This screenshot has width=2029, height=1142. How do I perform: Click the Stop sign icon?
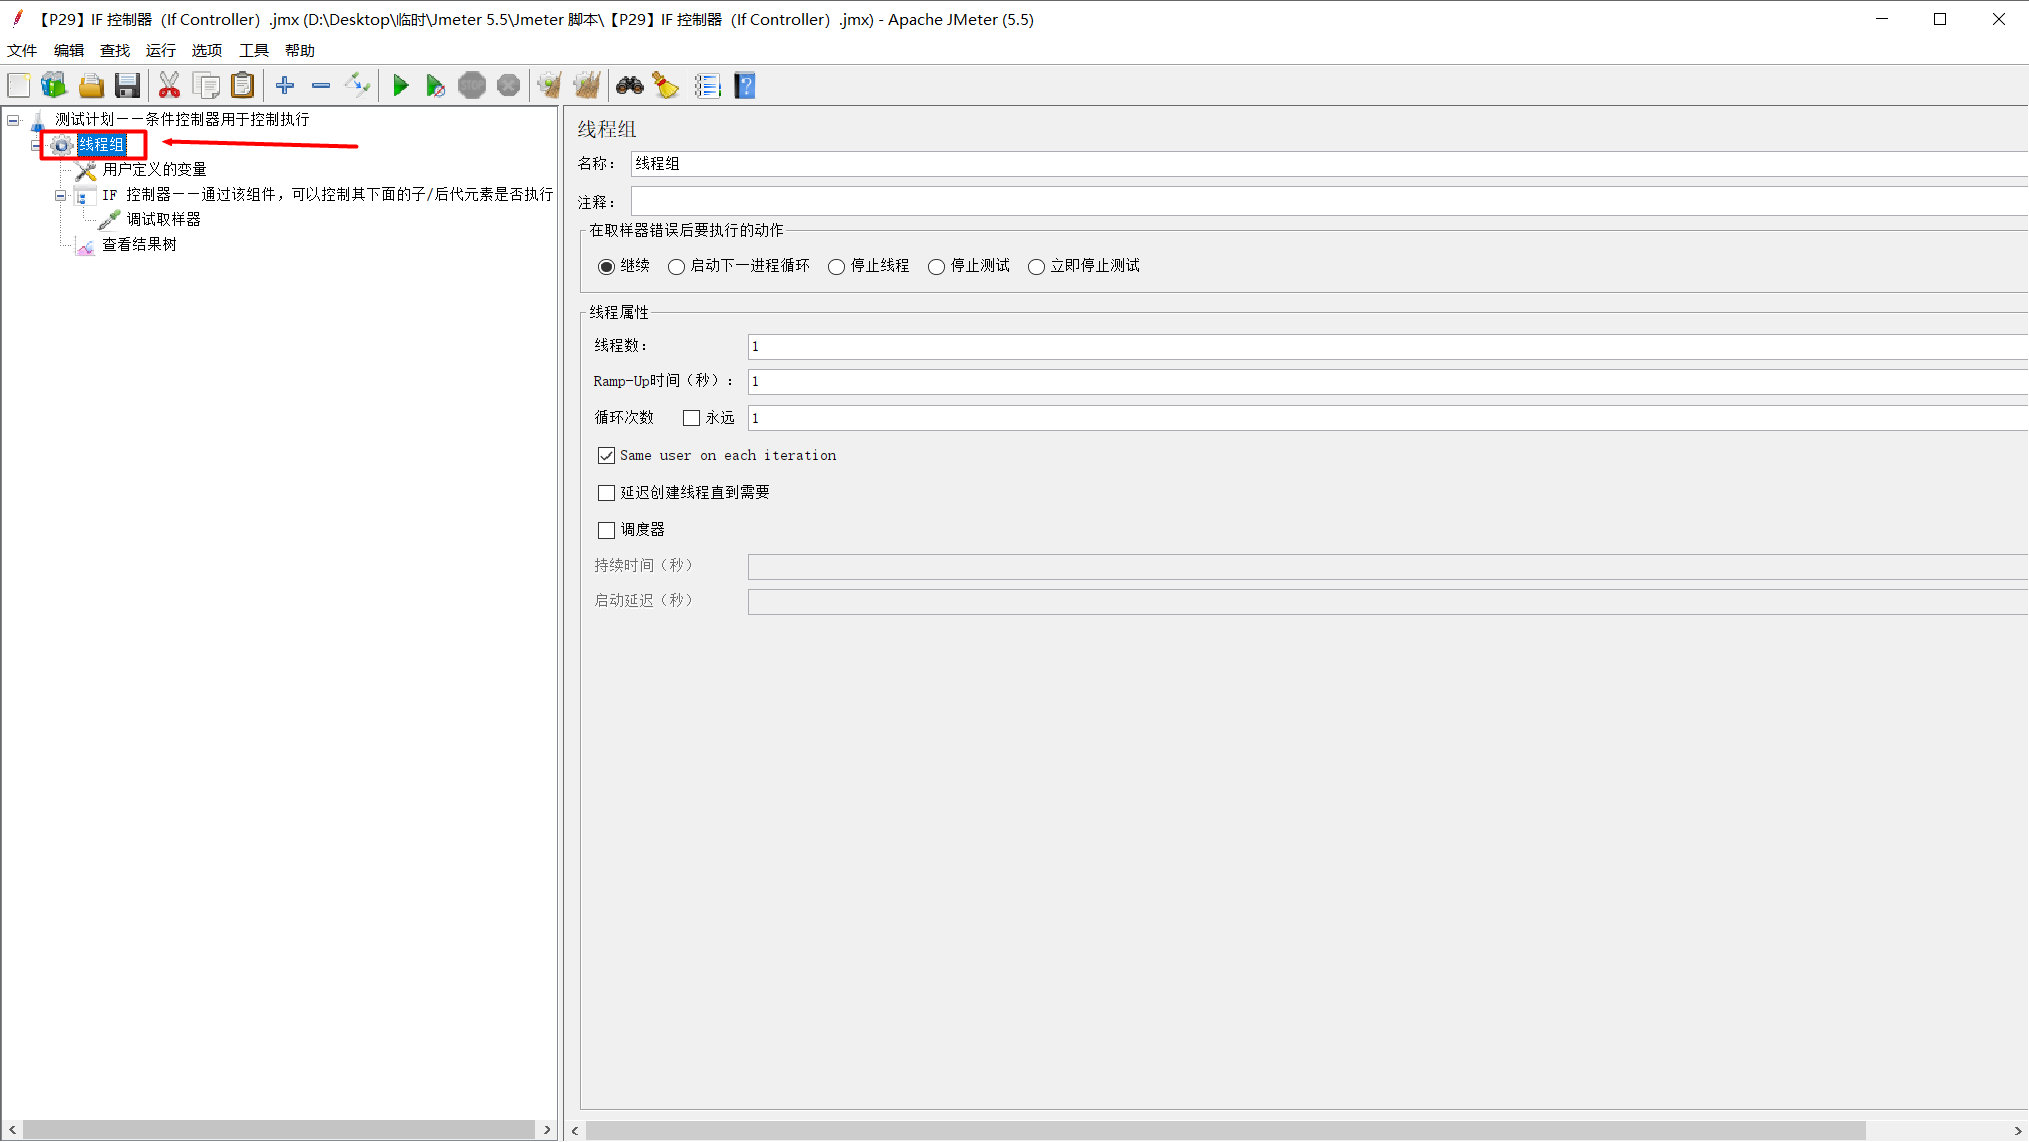(x=472, y=86)
